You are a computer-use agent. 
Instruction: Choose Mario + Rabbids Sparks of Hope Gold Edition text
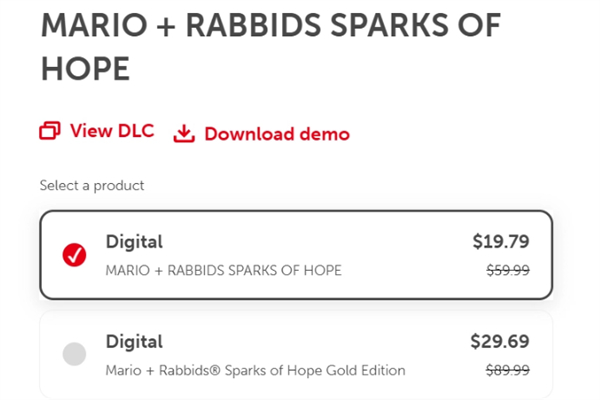[256, 370]
